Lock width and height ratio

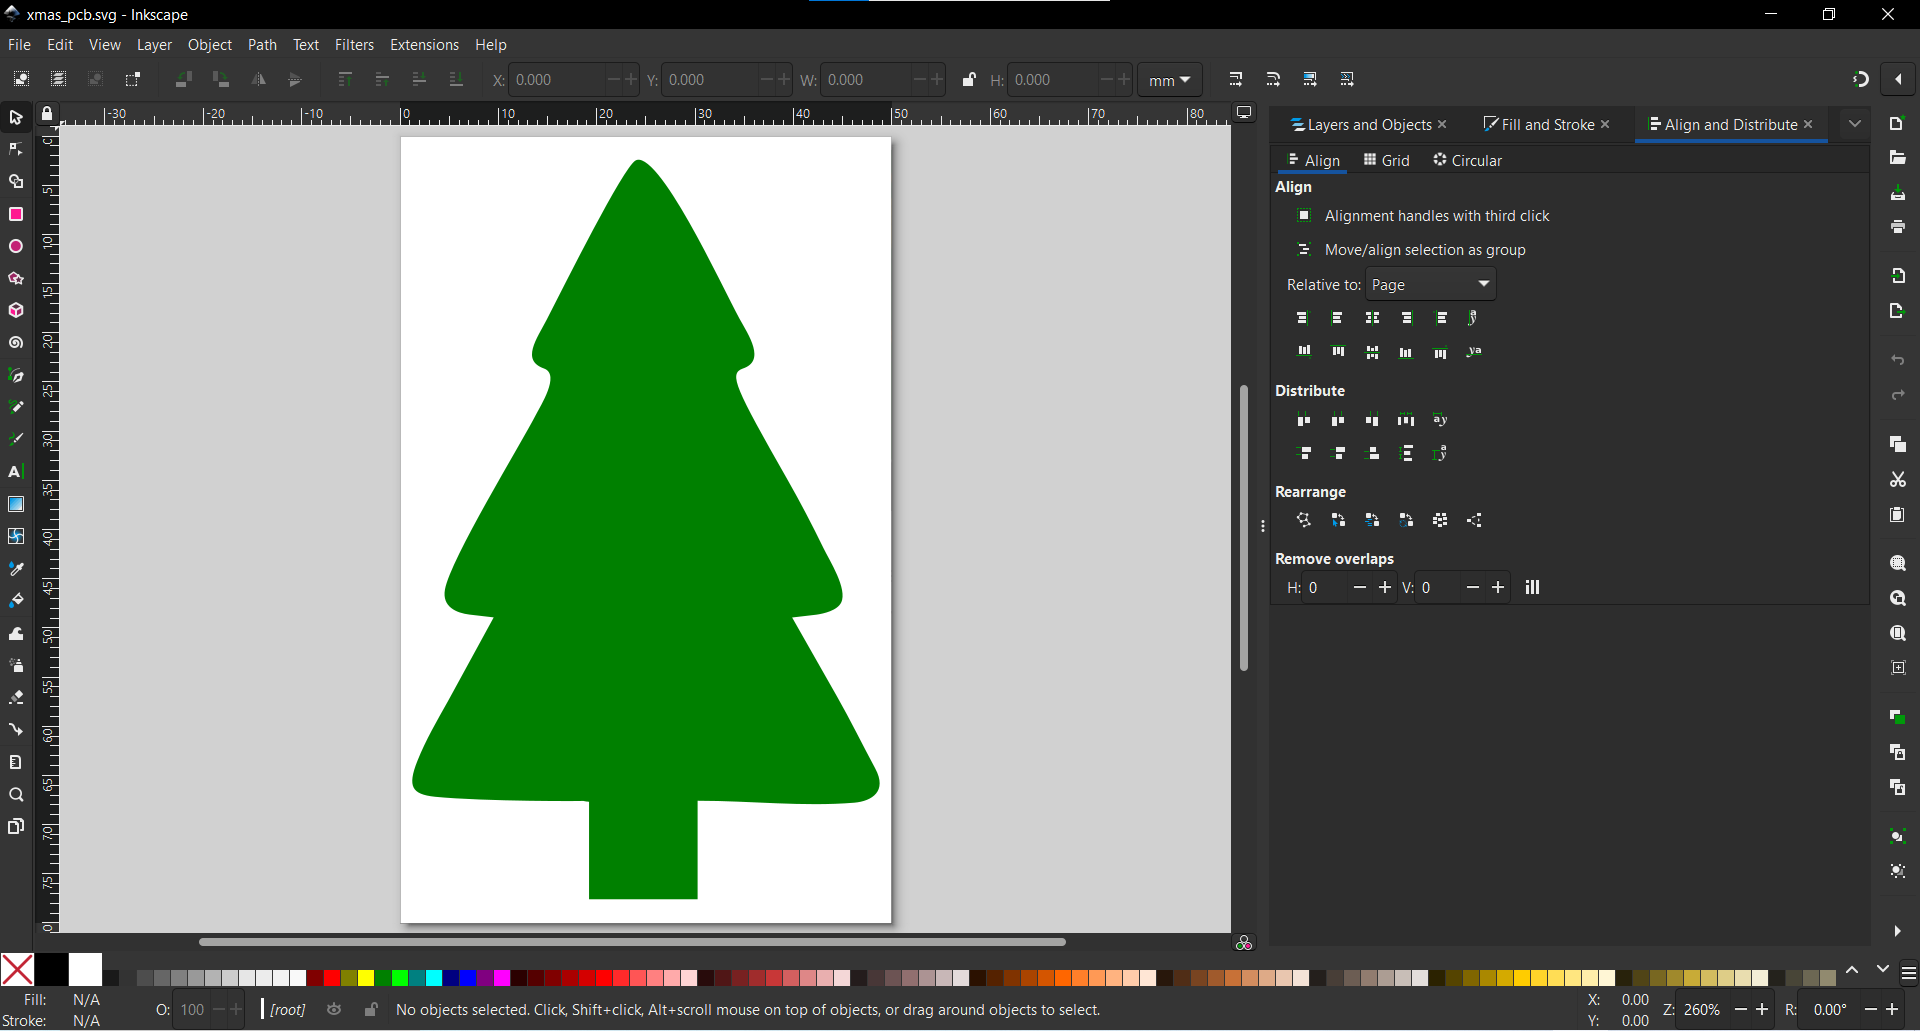tap(968, 79)
